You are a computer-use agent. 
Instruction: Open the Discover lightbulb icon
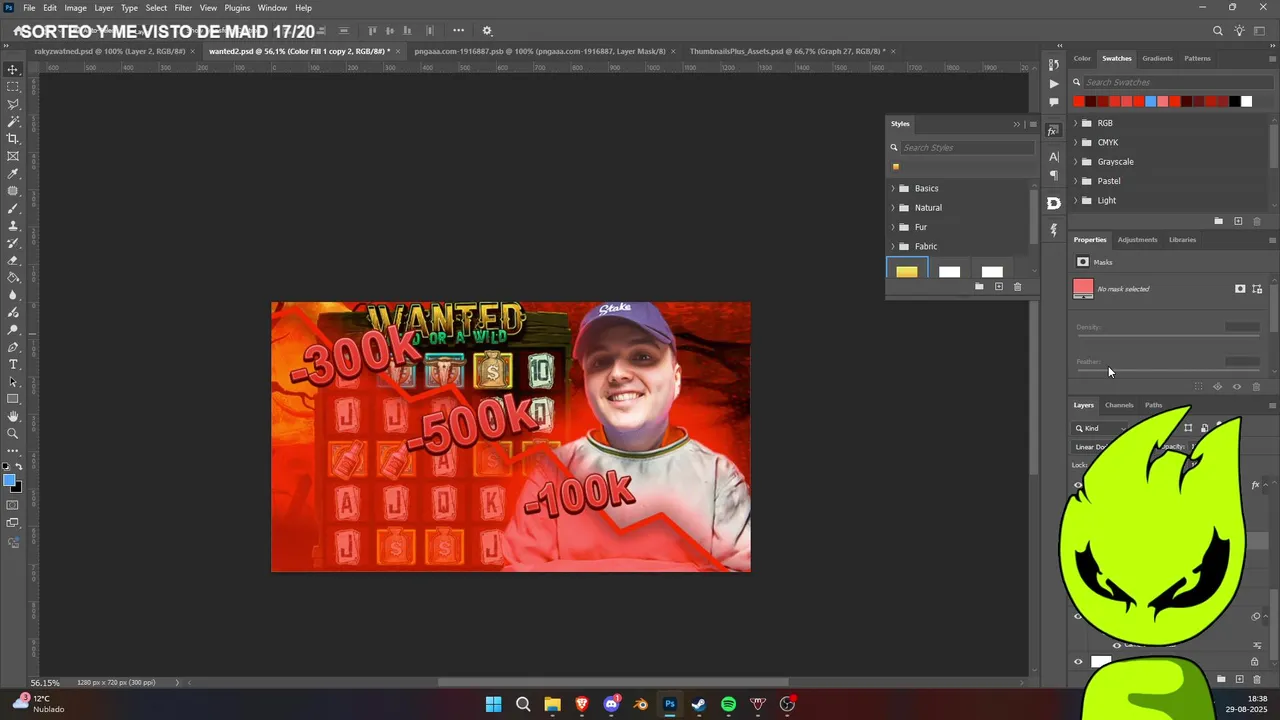pos(1241,31)
